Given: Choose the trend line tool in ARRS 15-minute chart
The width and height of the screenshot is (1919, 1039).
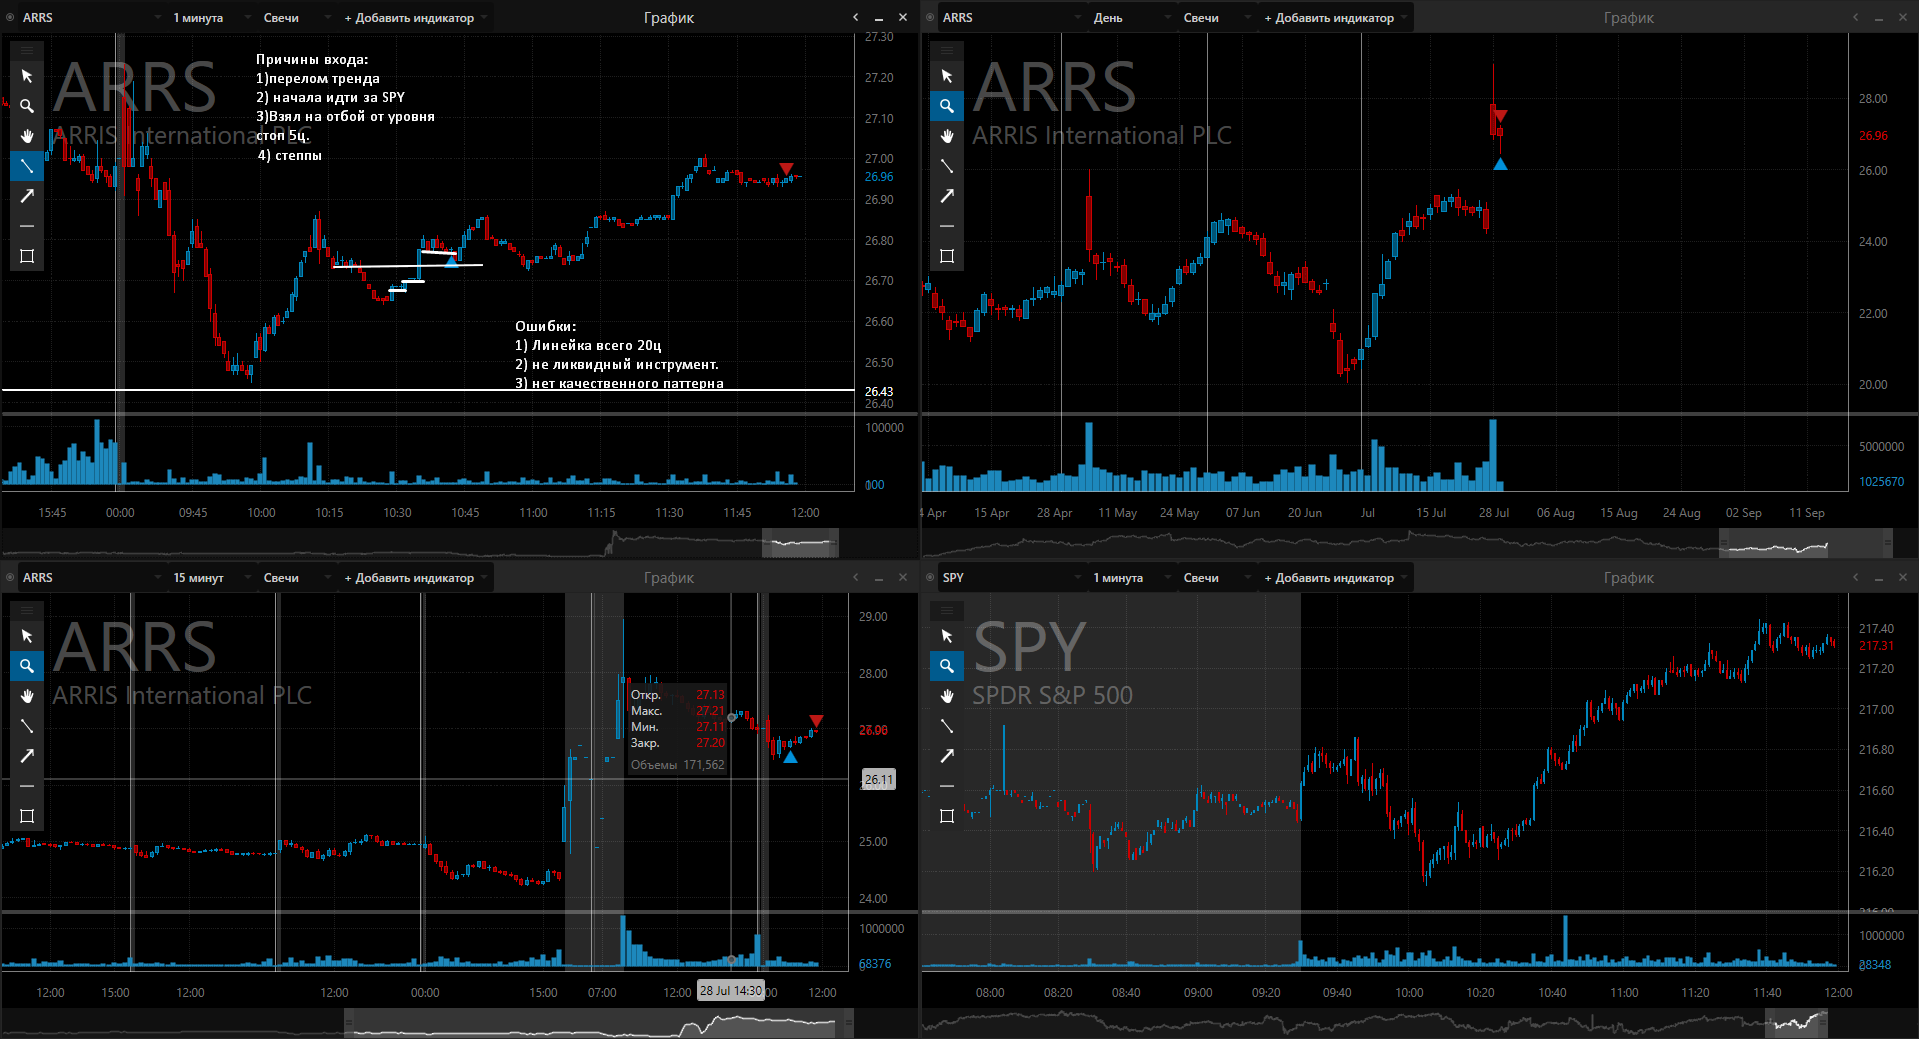Looking at the screenshot, I should point(27,726).
